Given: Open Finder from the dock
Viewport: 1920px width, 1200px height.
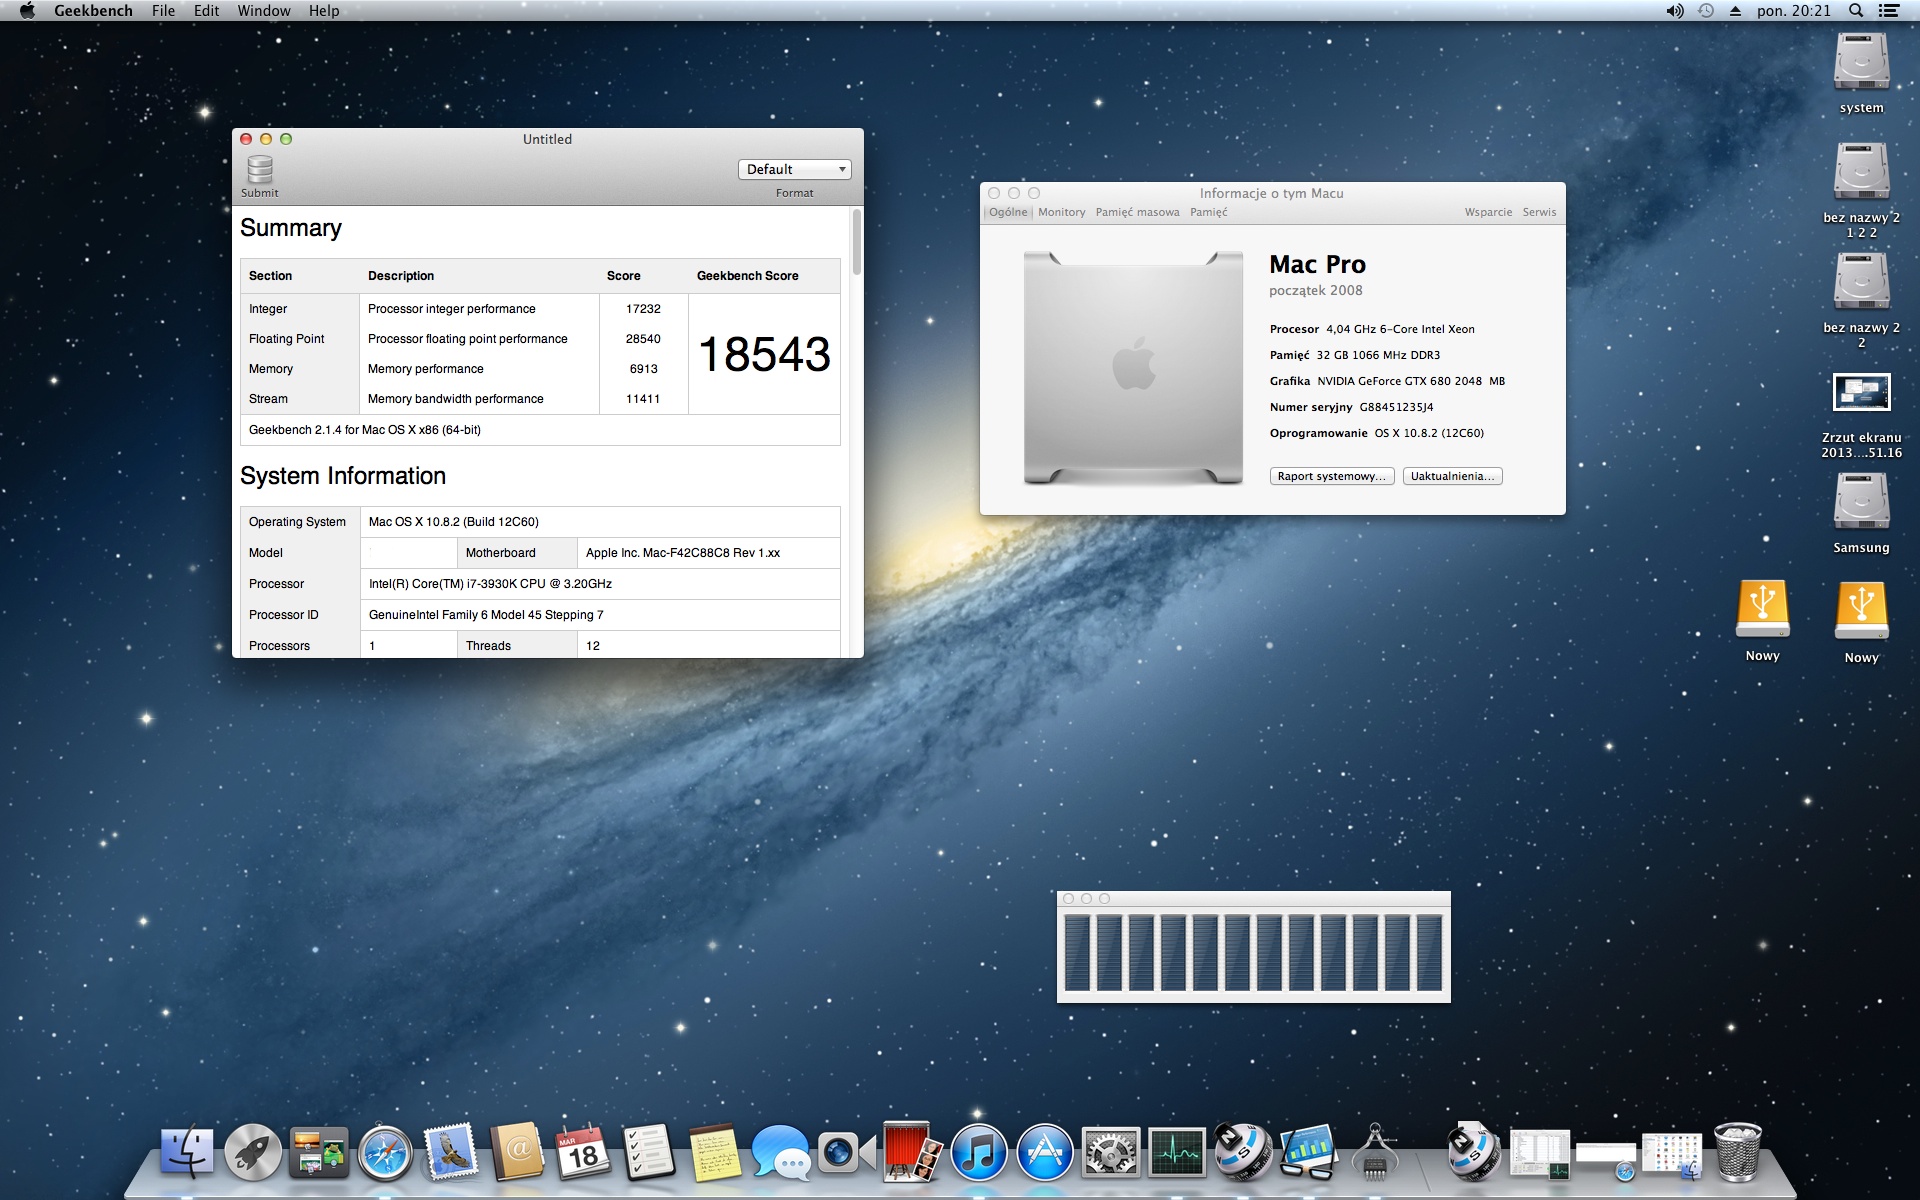Looking at the screenshot, I should (187, 1153).
